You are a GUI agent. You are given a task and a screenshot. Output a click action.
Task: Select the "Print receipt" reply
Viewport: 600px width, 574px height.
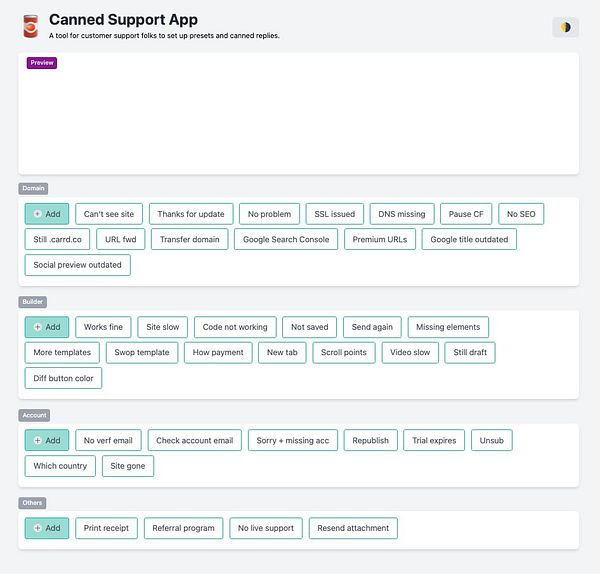click(x=106, y=528)
